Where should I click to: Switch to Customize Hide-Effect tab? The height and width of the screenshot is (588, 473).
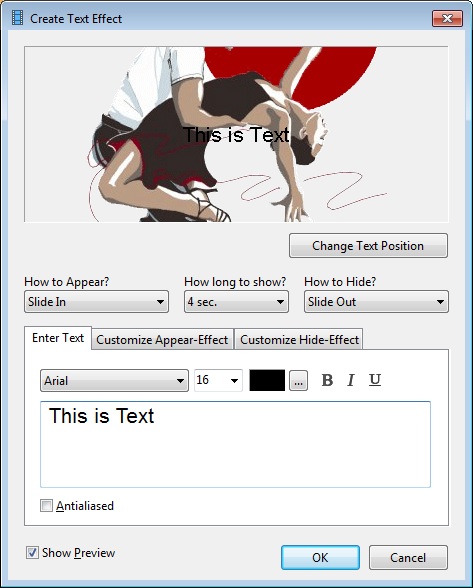click(299, 339)
